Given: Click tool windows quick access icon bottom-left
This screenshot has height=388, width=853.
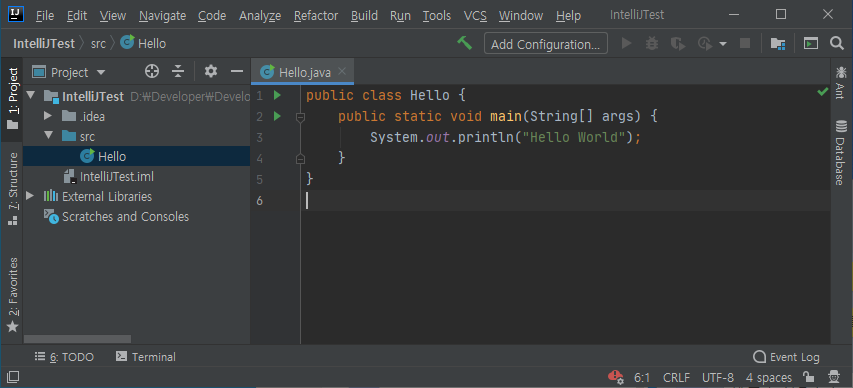Looking at the screenshot, I should 13,377.
